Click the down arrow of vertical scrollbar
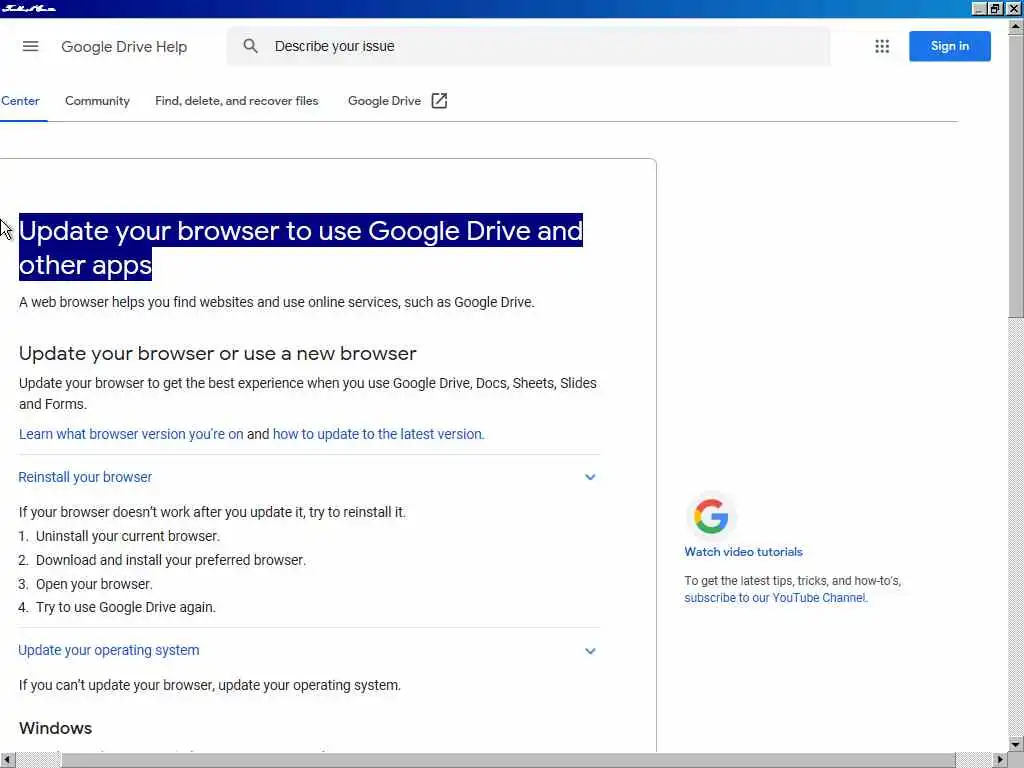Screen dimensions: 1024x768 point(1016,744)
